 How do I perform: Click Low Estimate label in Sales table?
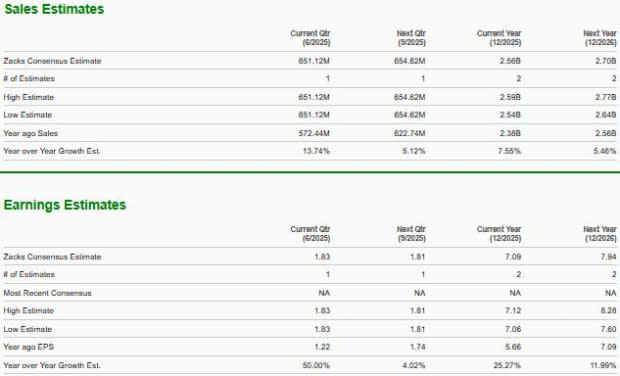(28, 115)
